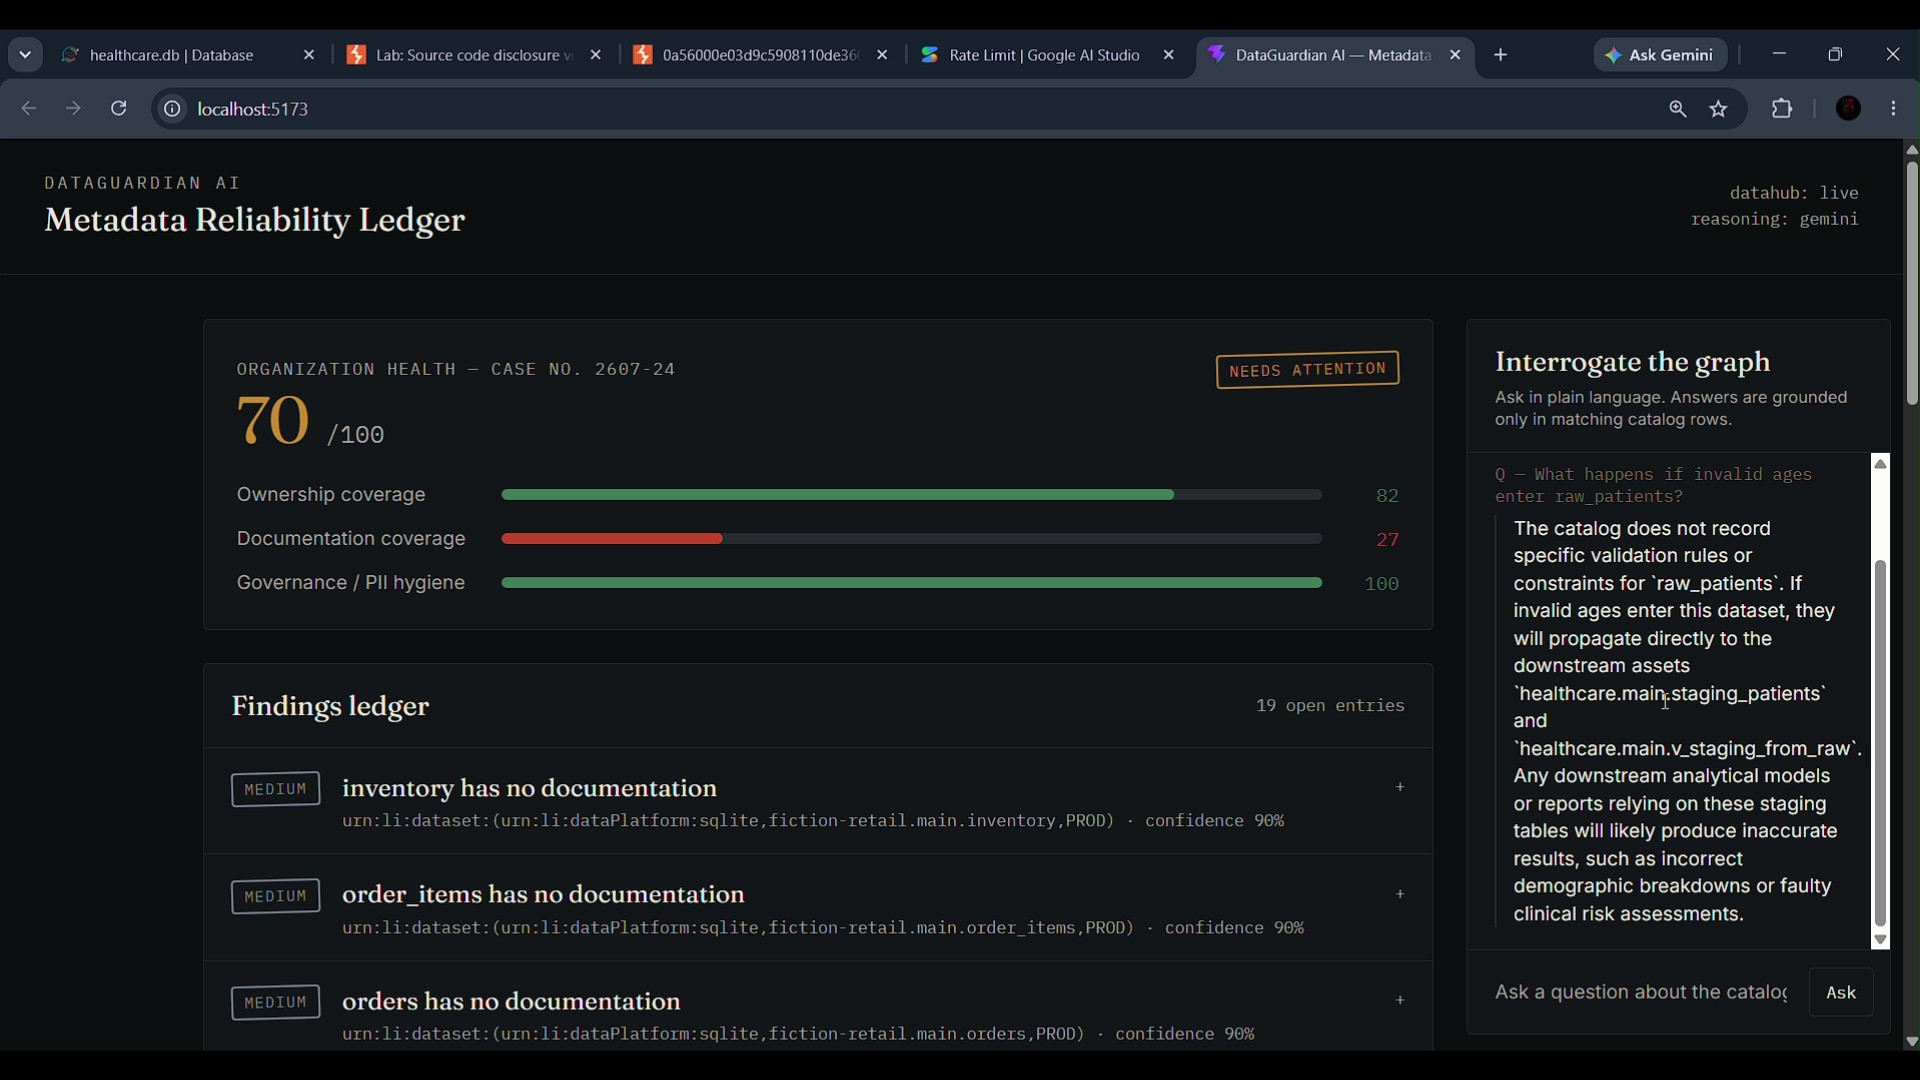Click the MEDIUM badge on order_items finding

point(275,897)
